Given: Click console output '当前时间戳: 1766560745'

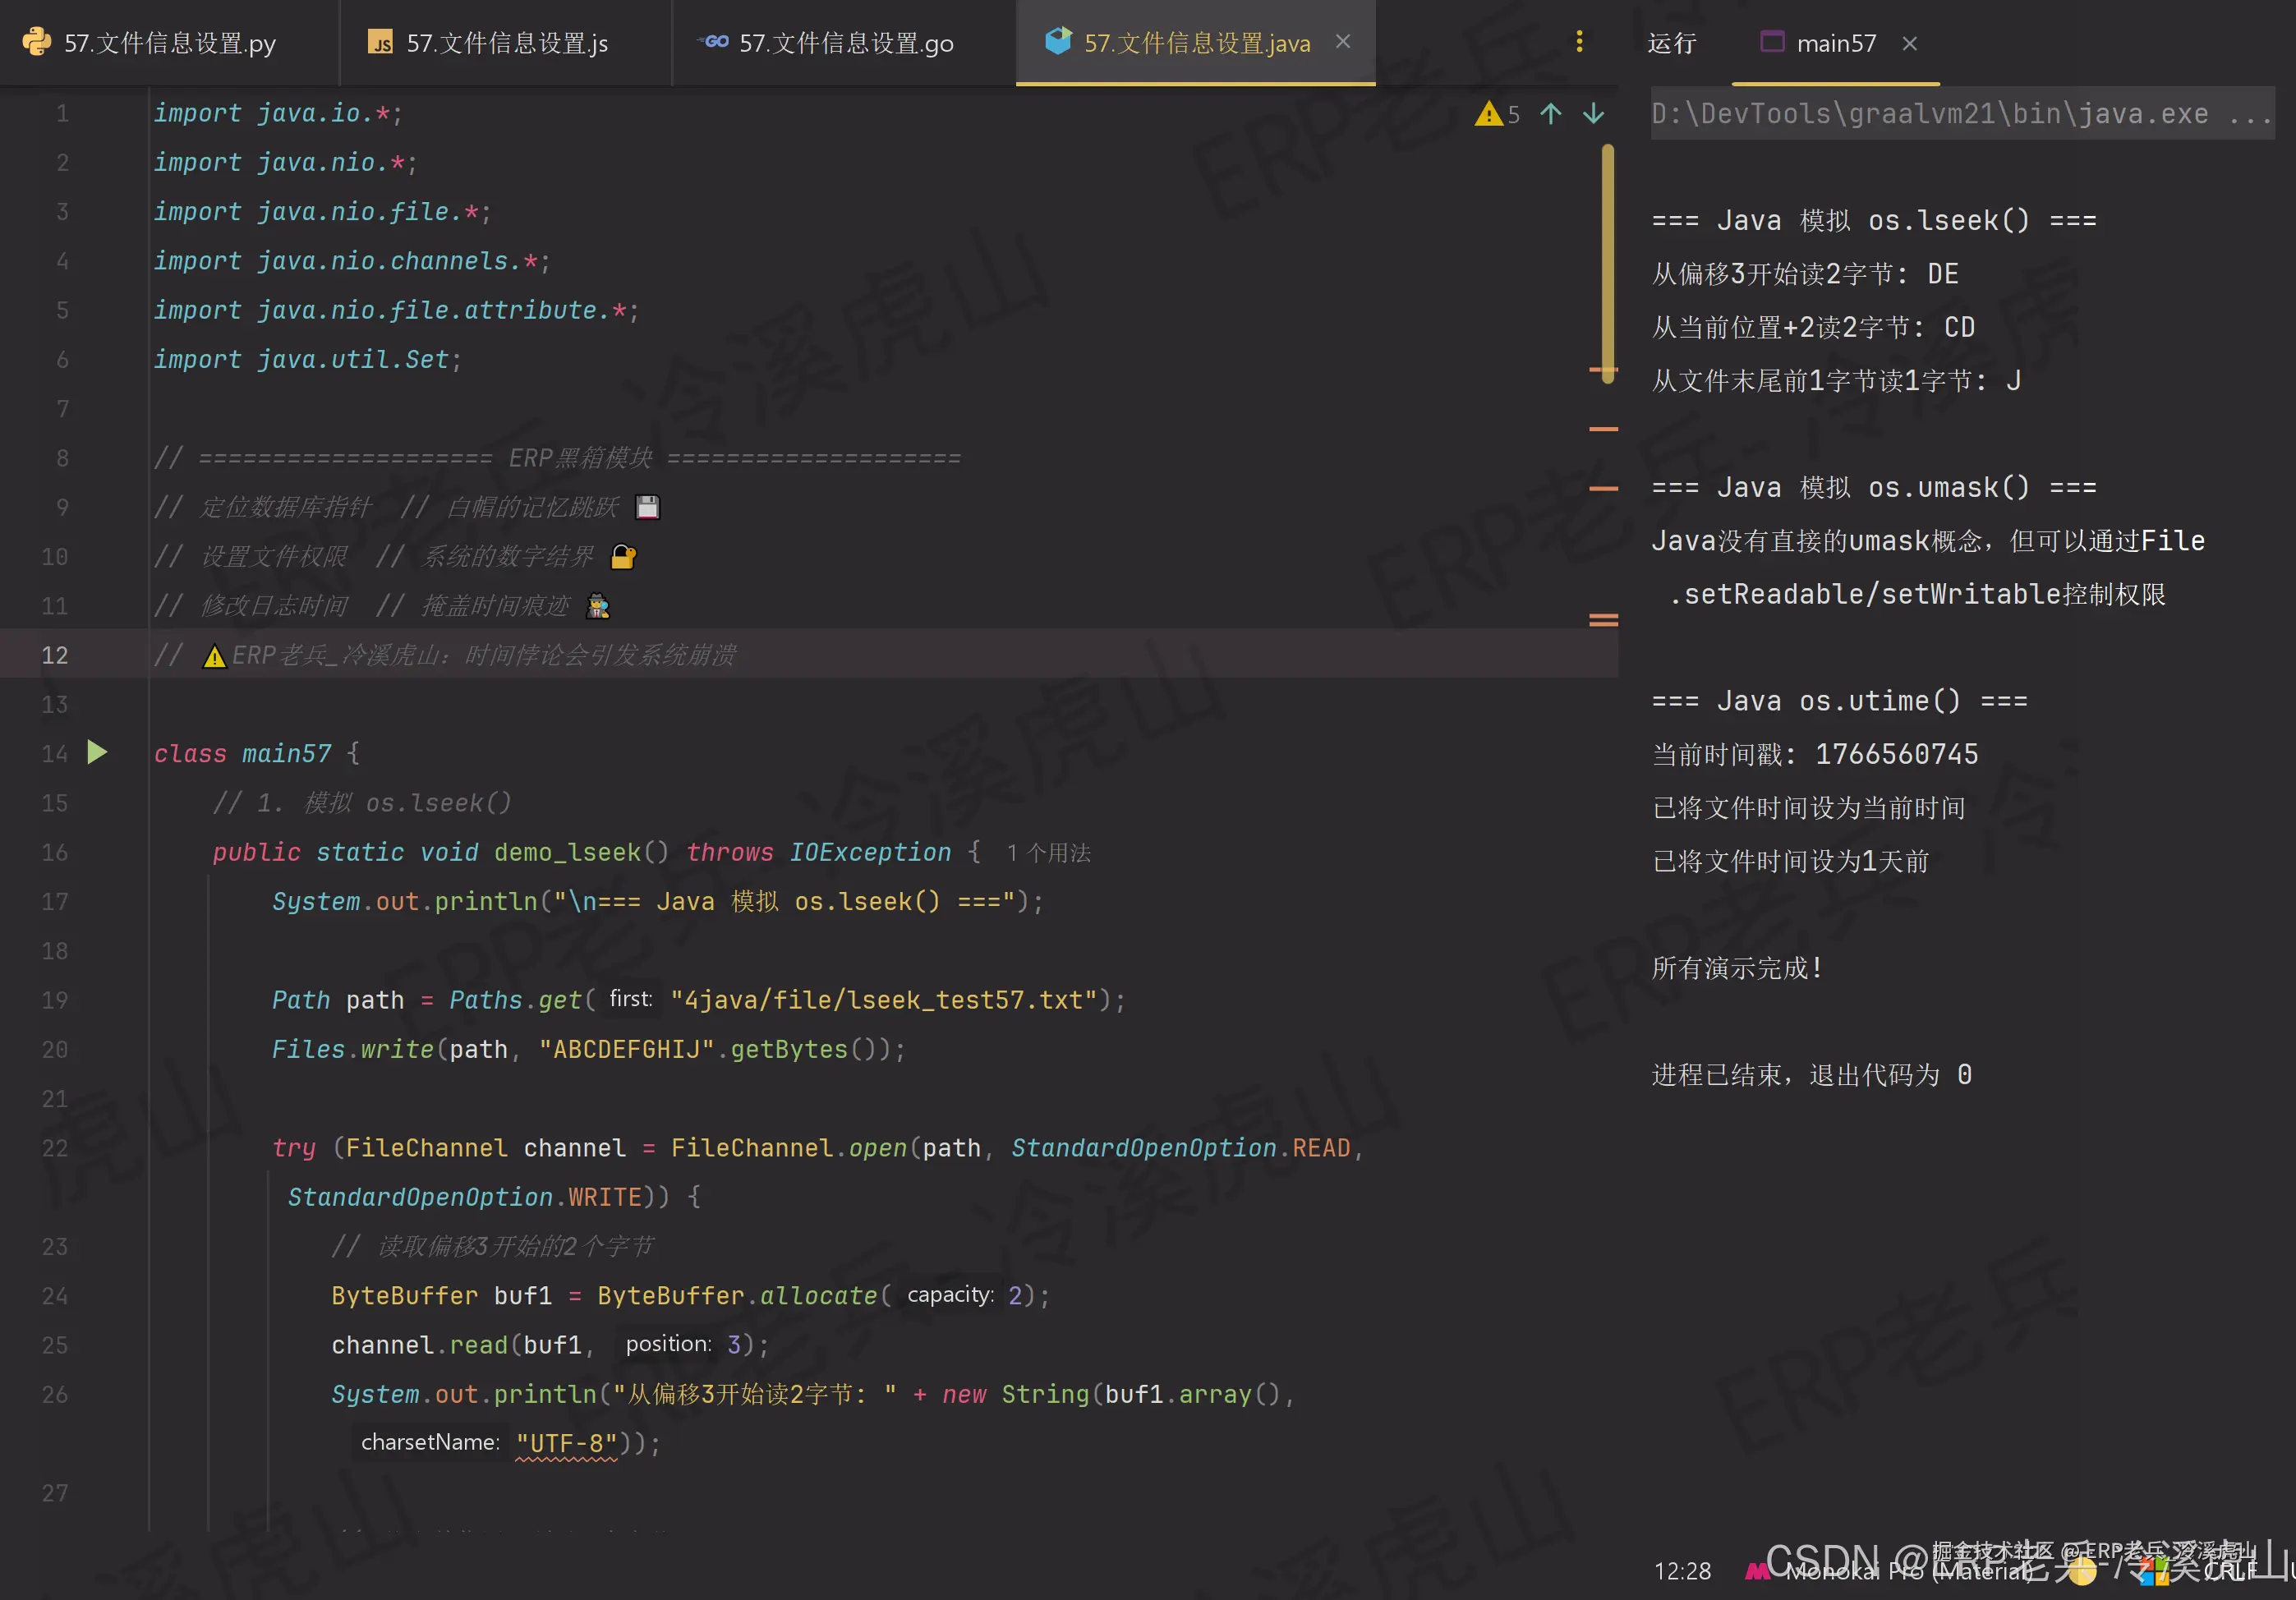Looking at the screenshot, I should tap(1815, 754).
